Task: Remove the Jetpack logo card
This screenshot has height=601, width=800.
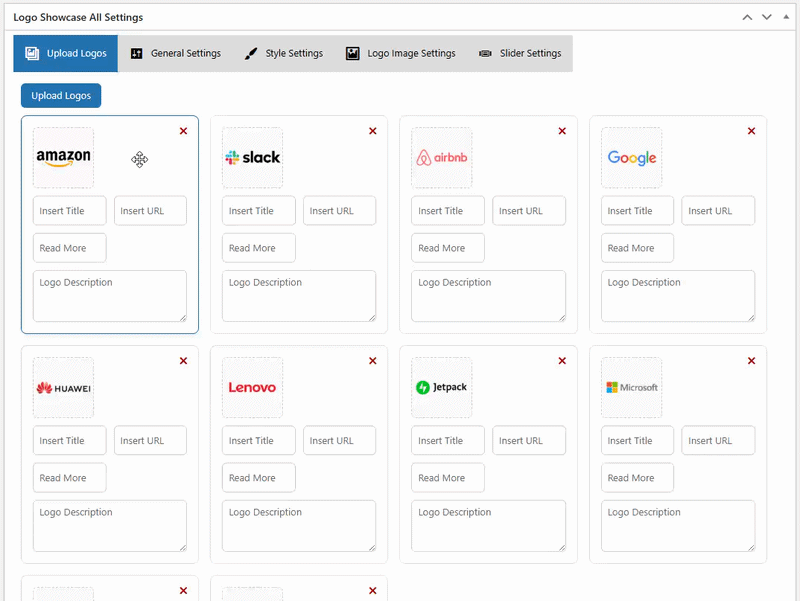Action: point(562,361)
